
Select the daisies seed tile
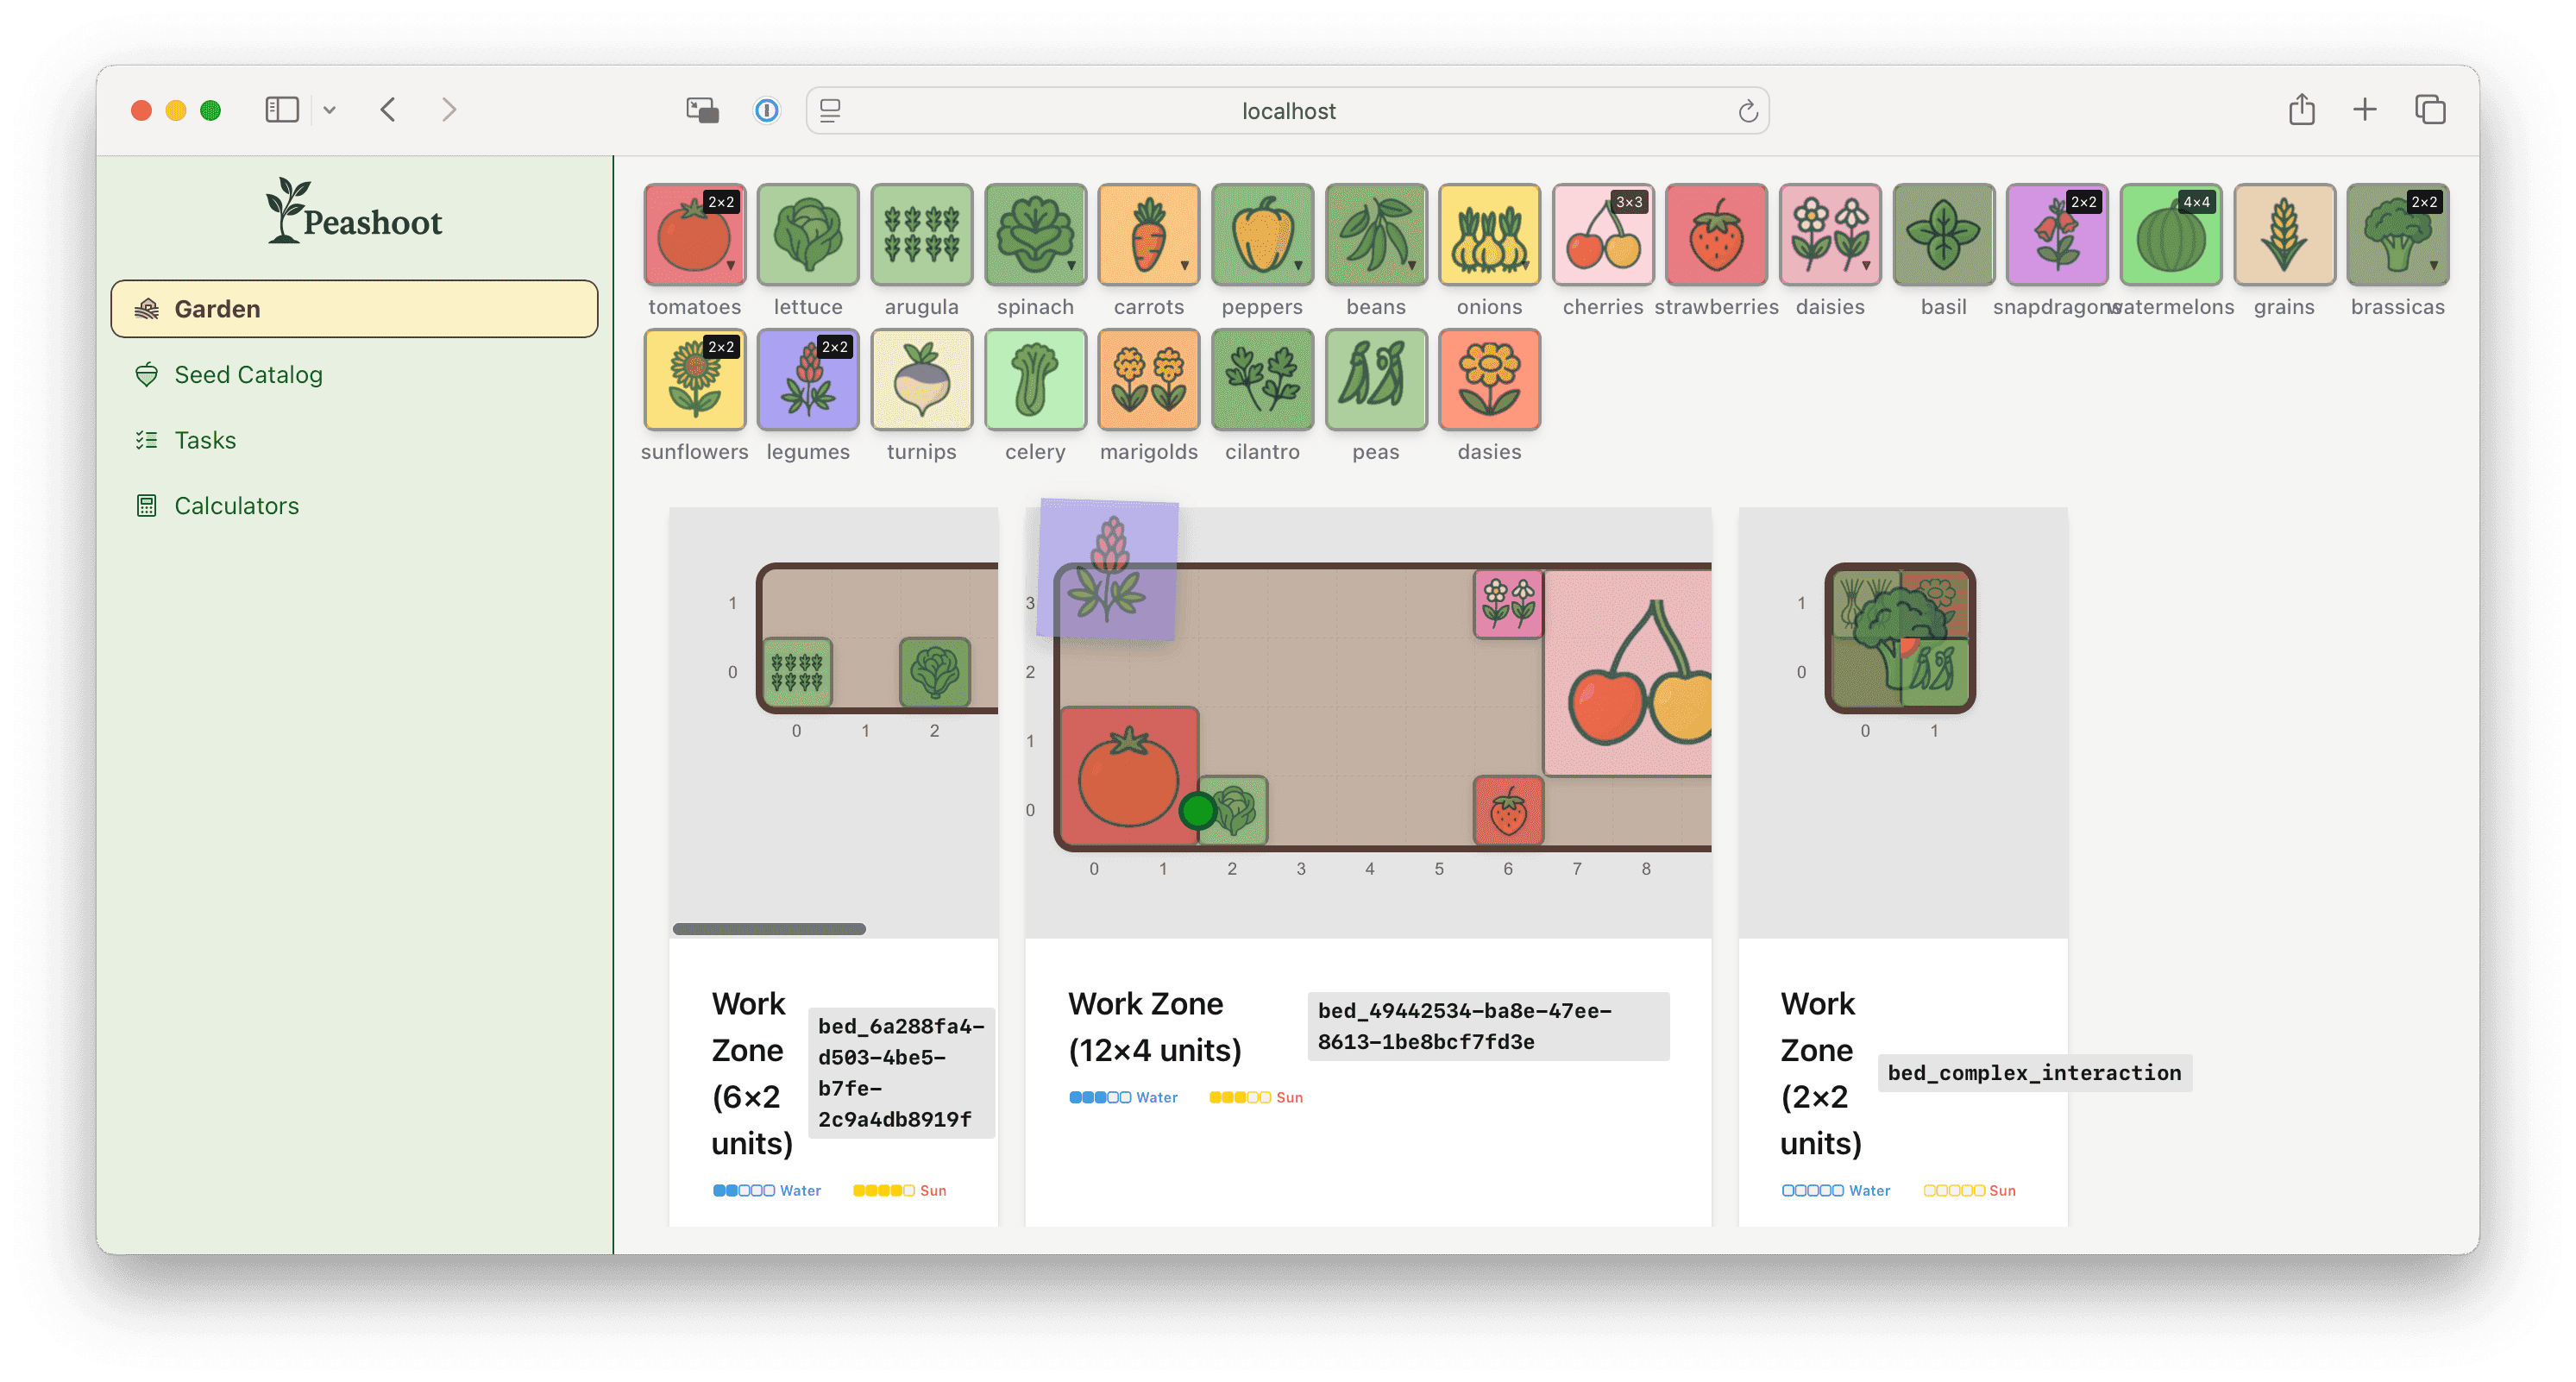point(1830,234)
